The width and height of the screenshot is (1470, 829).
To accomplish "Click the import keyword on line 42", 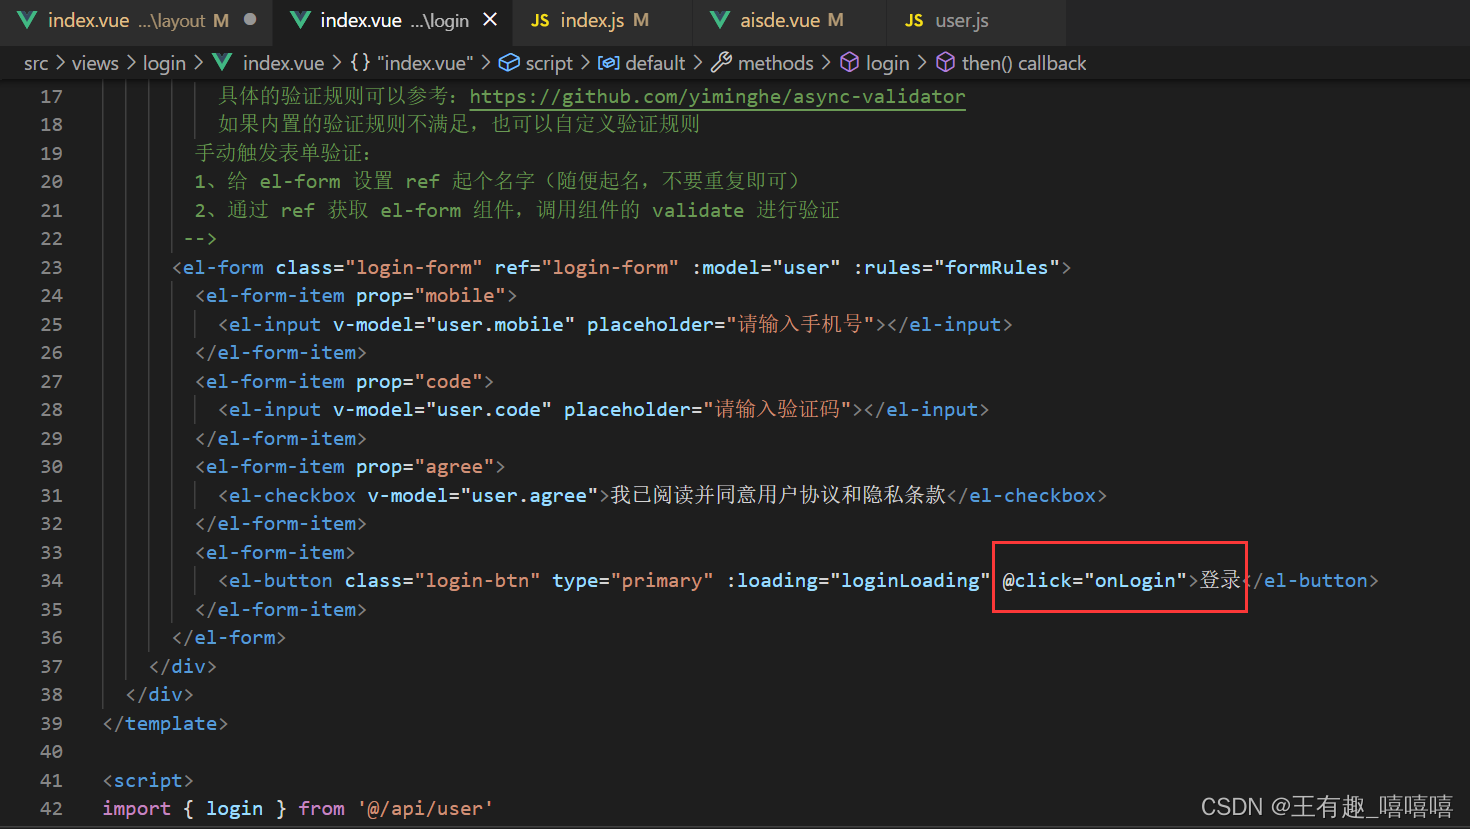I will tap(137, 809).
